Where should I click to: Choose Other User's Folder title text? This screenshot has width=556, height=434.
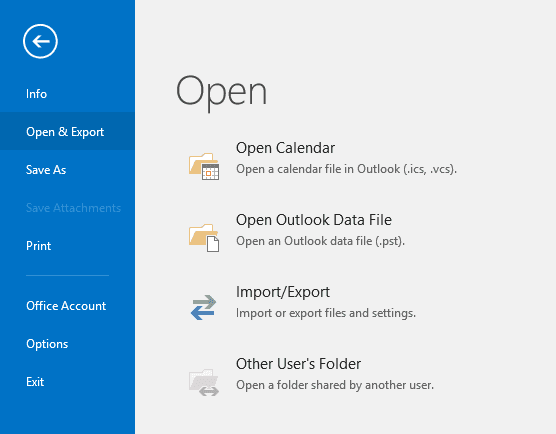[x=299, y=364]
